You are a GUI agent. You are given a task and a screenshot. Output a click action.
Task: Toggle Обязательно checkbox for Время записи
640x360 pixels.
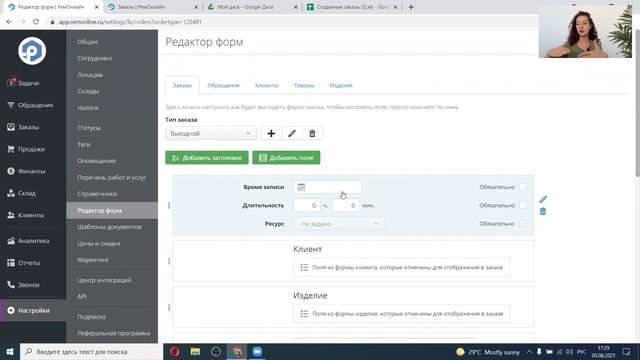point(523,187)
